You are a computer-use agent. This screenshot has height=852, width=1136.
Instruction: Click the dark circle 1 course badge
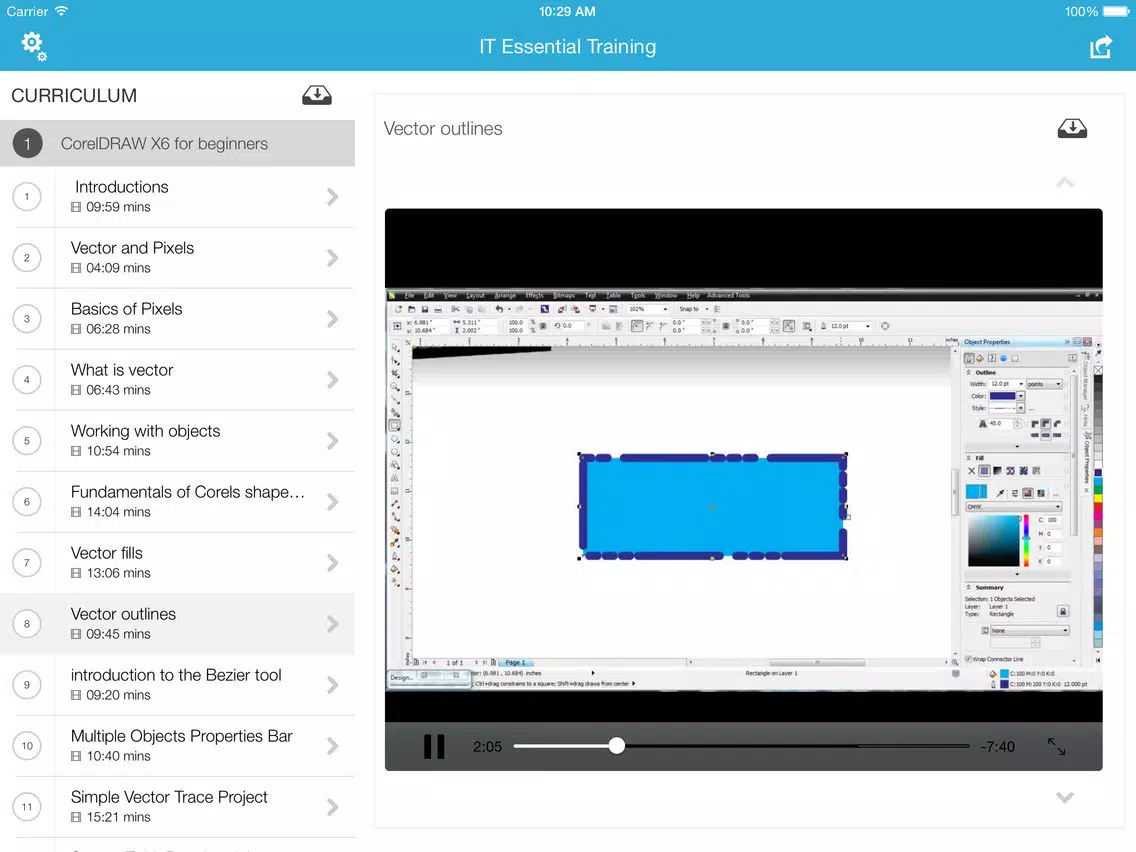pos(28,143)
